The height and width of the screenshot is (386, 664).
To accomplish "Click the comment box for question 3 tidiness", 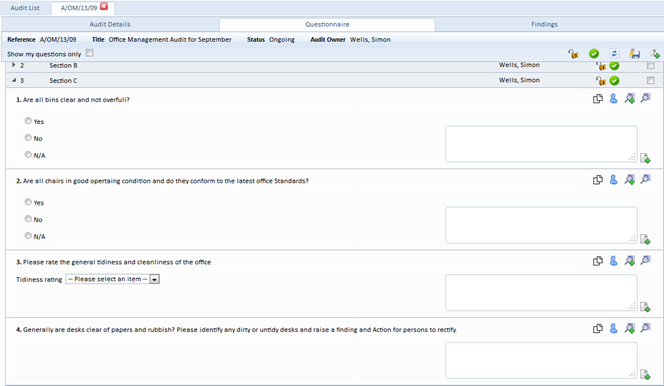I will 541,293.
